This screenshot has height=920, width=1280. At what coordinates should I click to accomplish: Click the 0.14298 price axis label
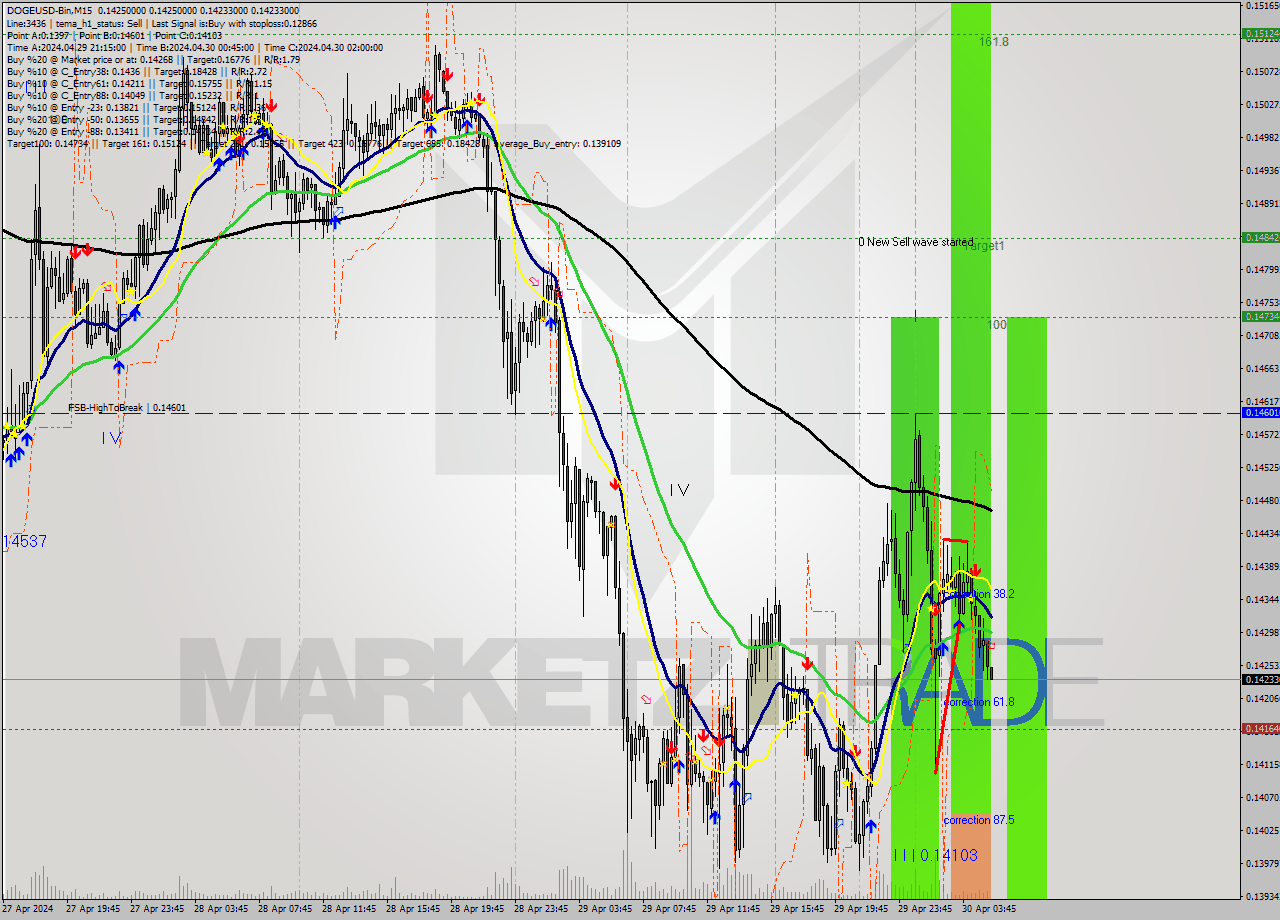tap(1262, 632)
